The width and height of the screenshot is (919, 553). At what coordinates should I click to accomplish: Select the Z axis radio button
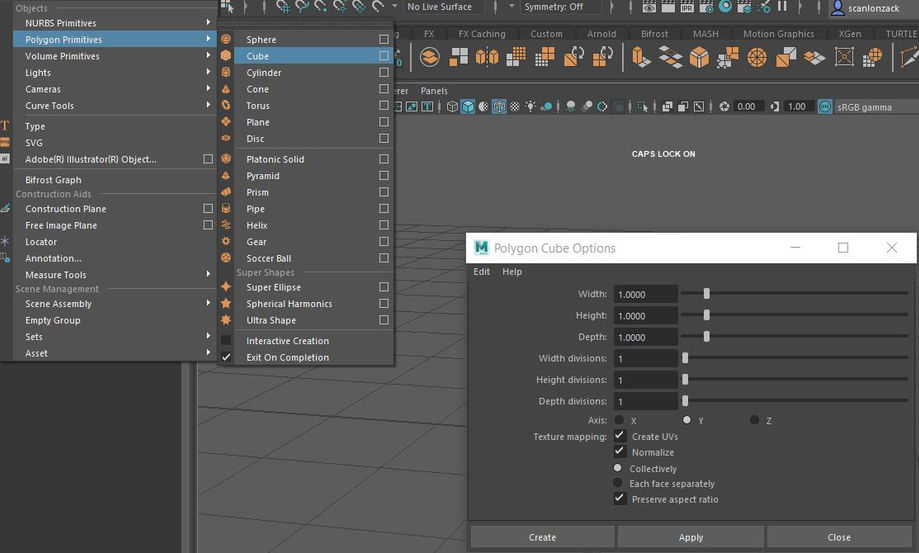[754, 420]
